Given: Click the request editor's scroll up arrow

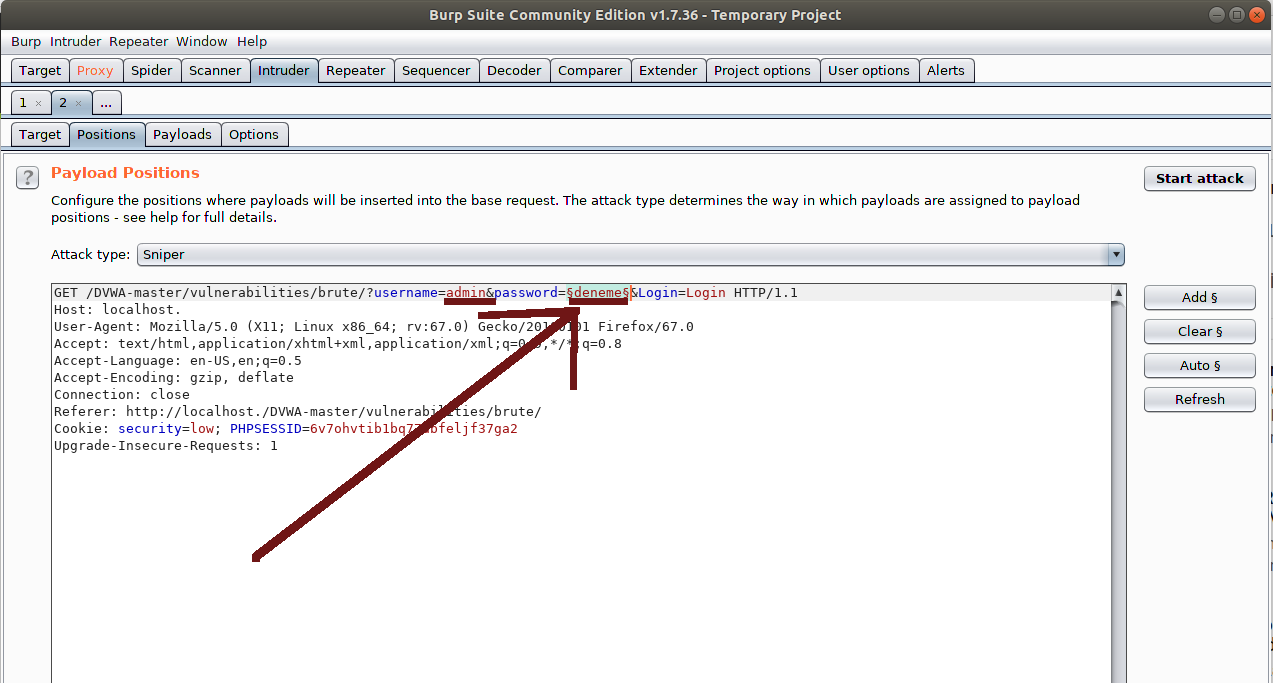Looking at the screenshot, I should pyautogui.click(x=1118, y=292).
